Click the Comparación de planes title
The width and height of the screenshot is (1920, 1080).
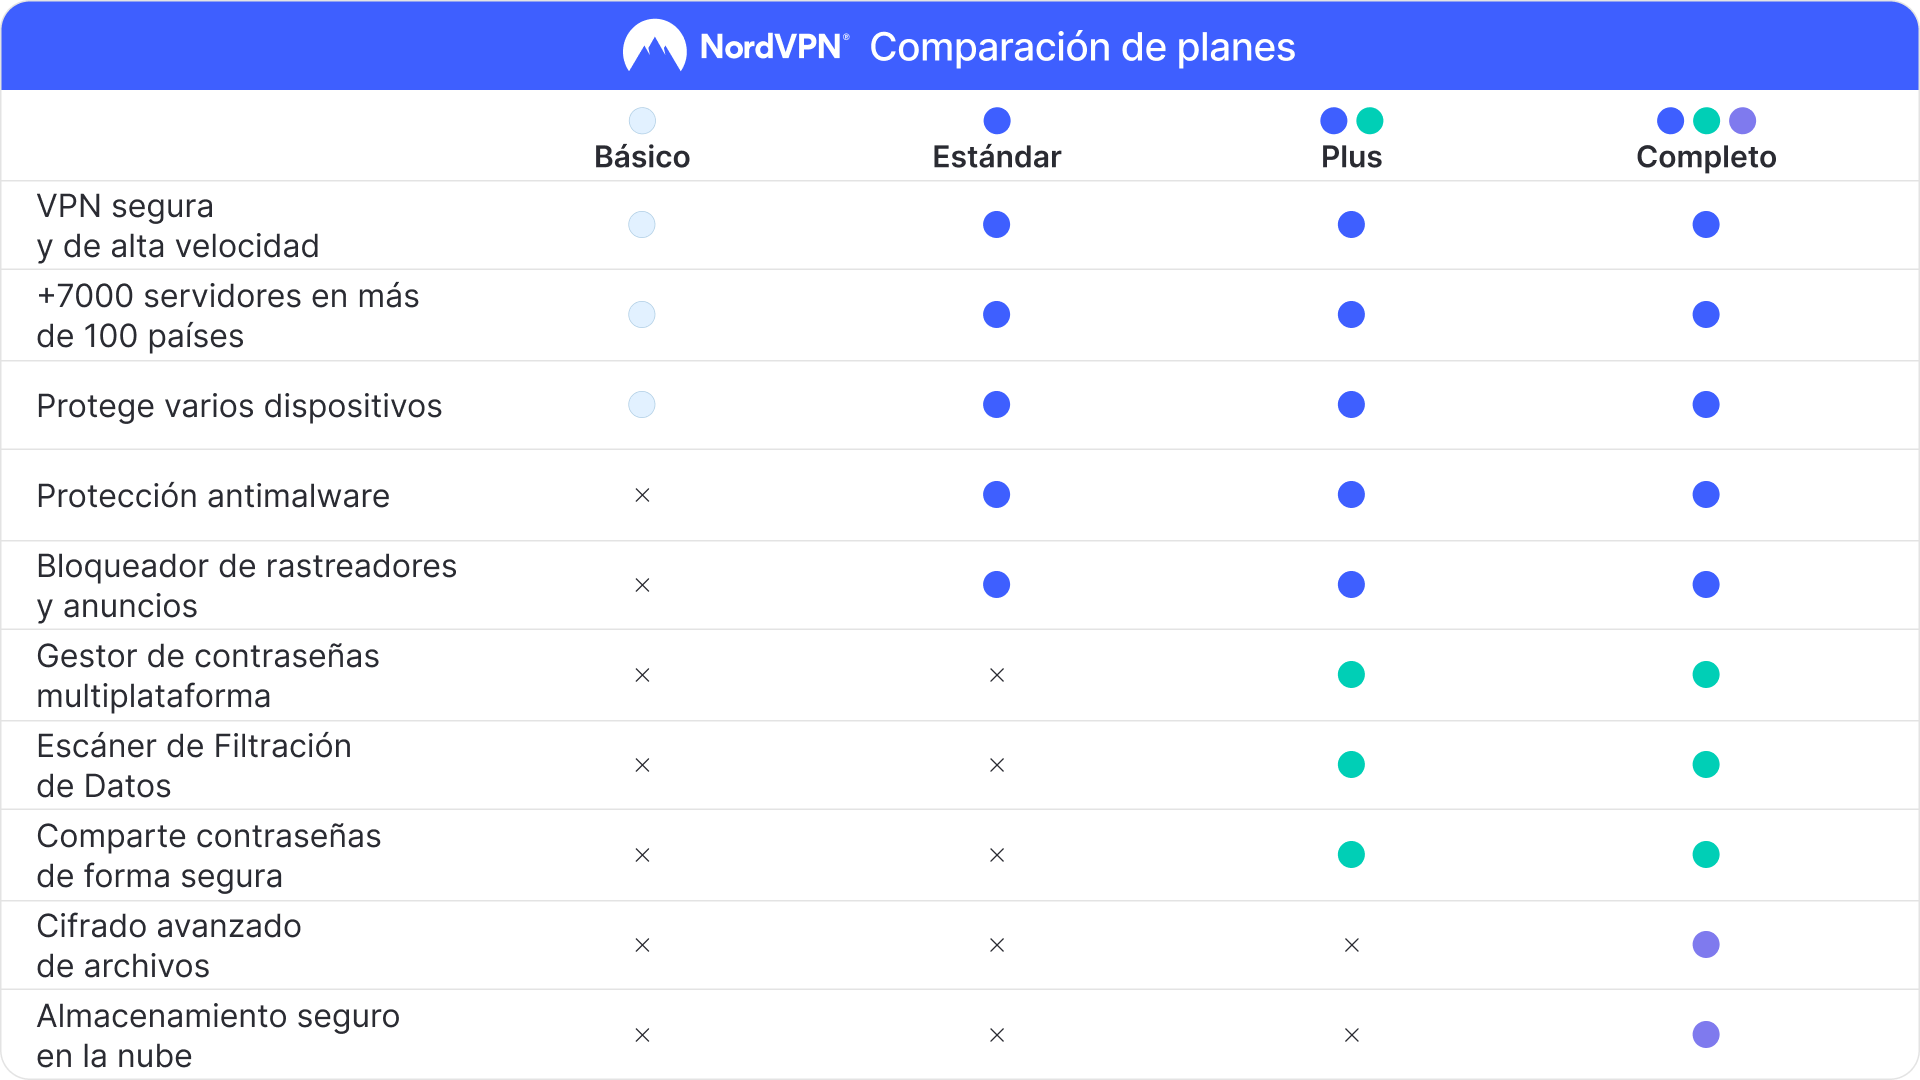[x=1082, y=47]
